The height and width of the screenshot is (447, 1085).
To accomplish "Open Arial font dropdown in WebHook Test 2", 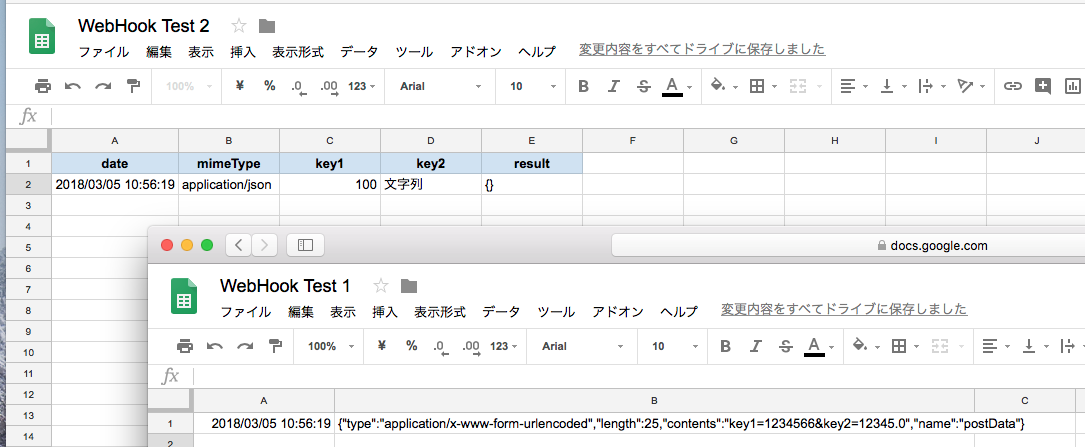I will pos(438,86).
